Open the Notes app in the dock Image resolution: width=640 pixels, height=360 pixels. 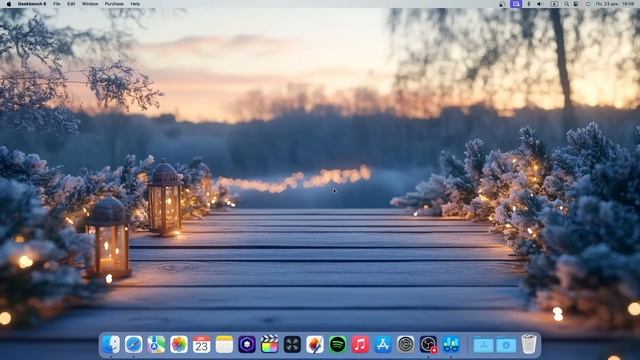[224, 344]
